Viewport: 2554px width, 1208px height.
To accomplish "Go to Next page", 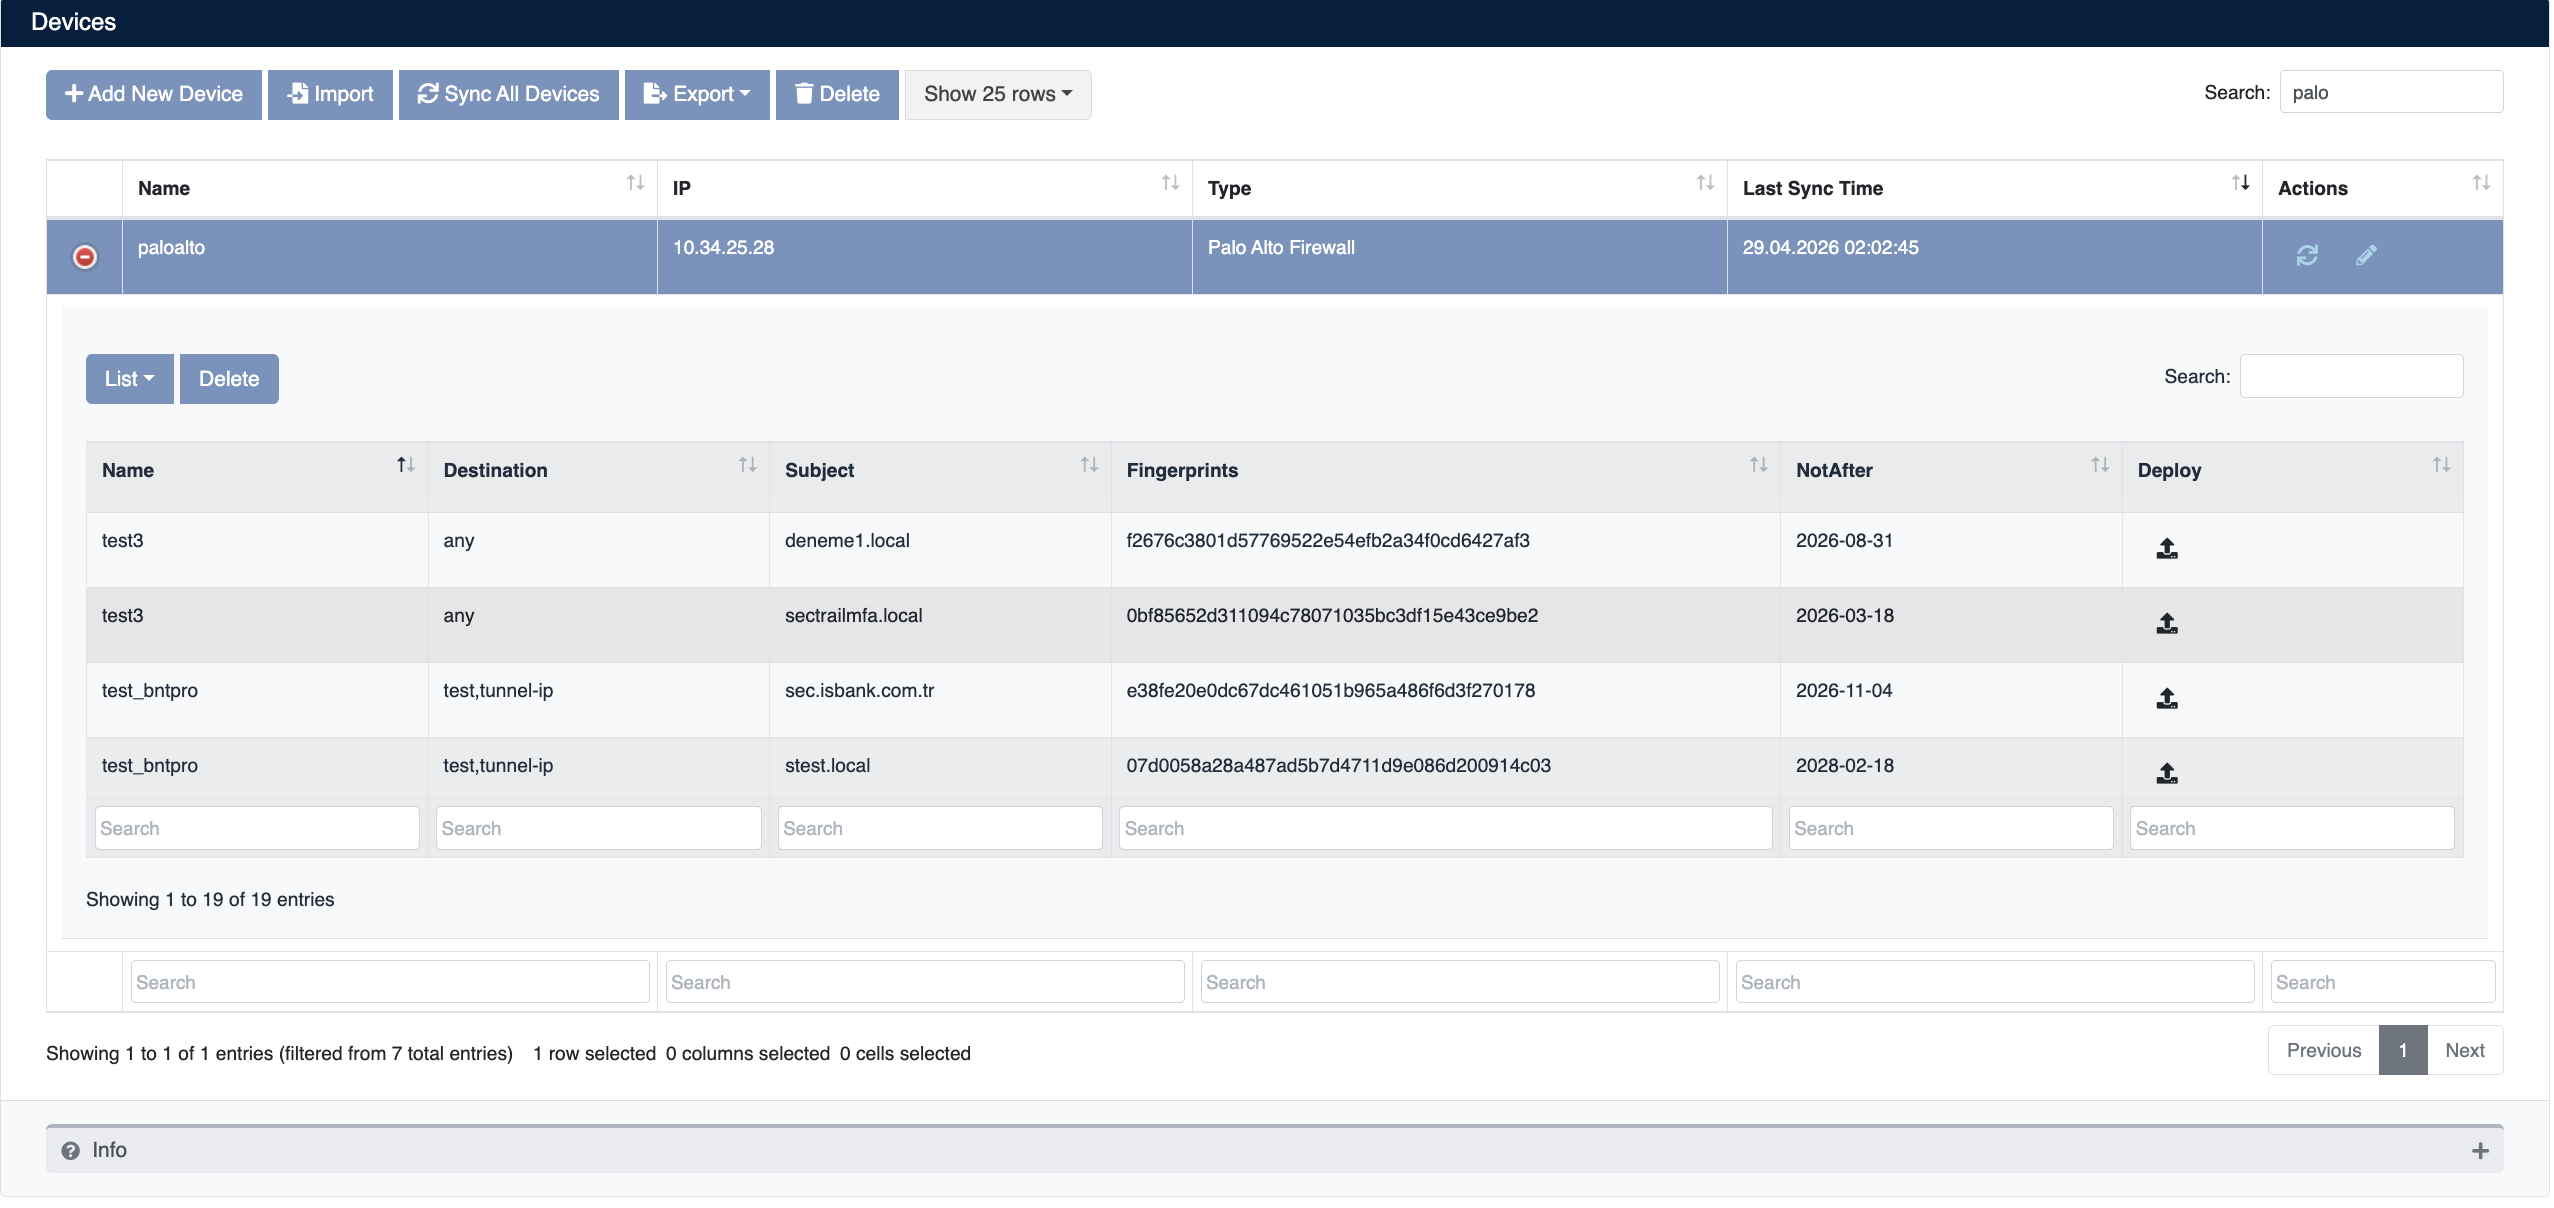I will (2465, 1050).
